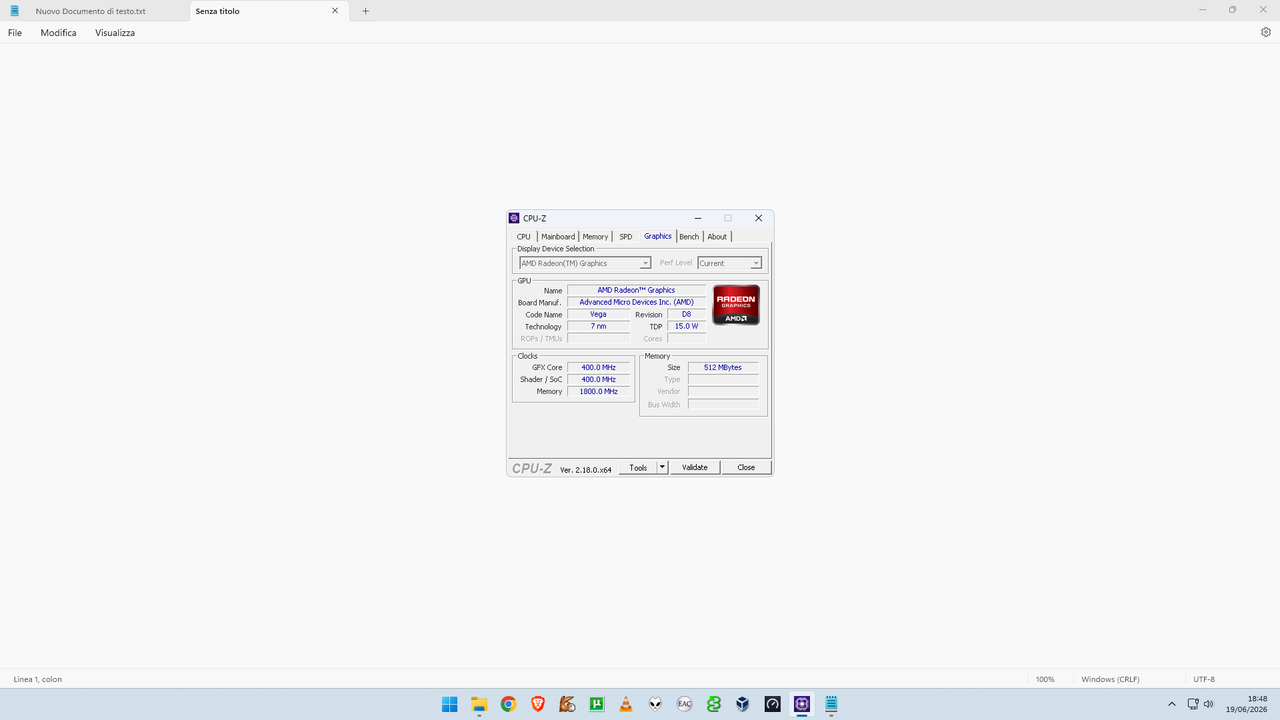Image resolution: width=1280 pixels, height=720 pixels.
Task: Minimize the CPU-Z window
Action: pyautogui.click(x=698, y=218)
